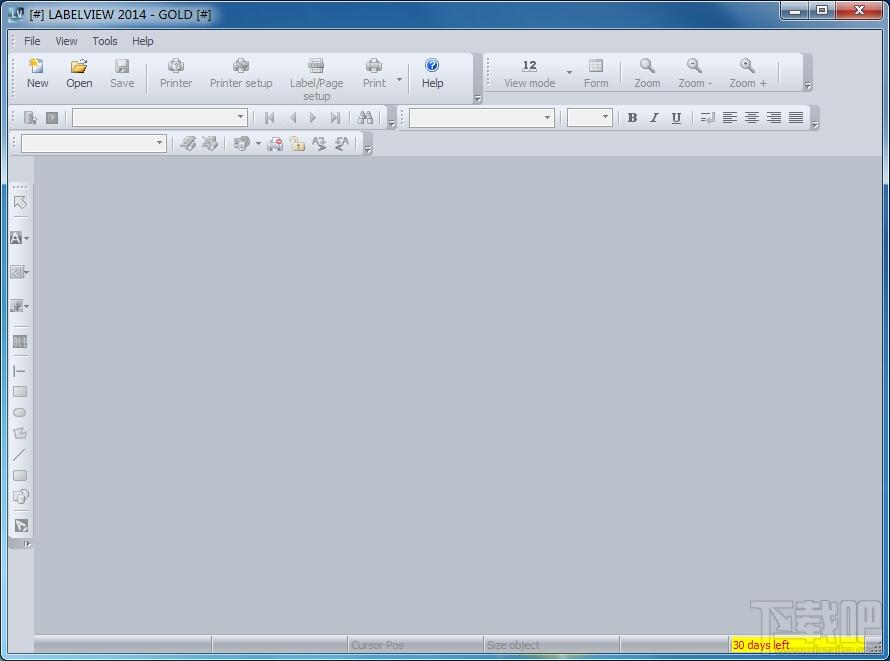Minimize the LABELVIEW window

(x=795, y=11)
